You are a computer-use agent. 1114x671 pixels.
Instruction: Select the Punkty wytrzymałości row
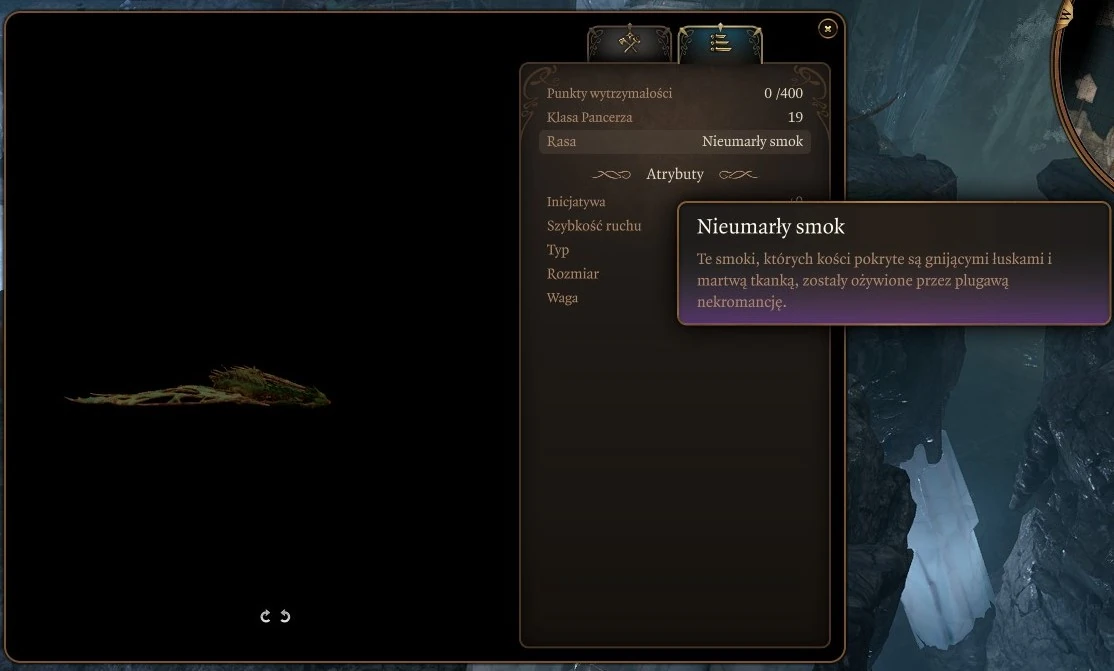(675, 93)
